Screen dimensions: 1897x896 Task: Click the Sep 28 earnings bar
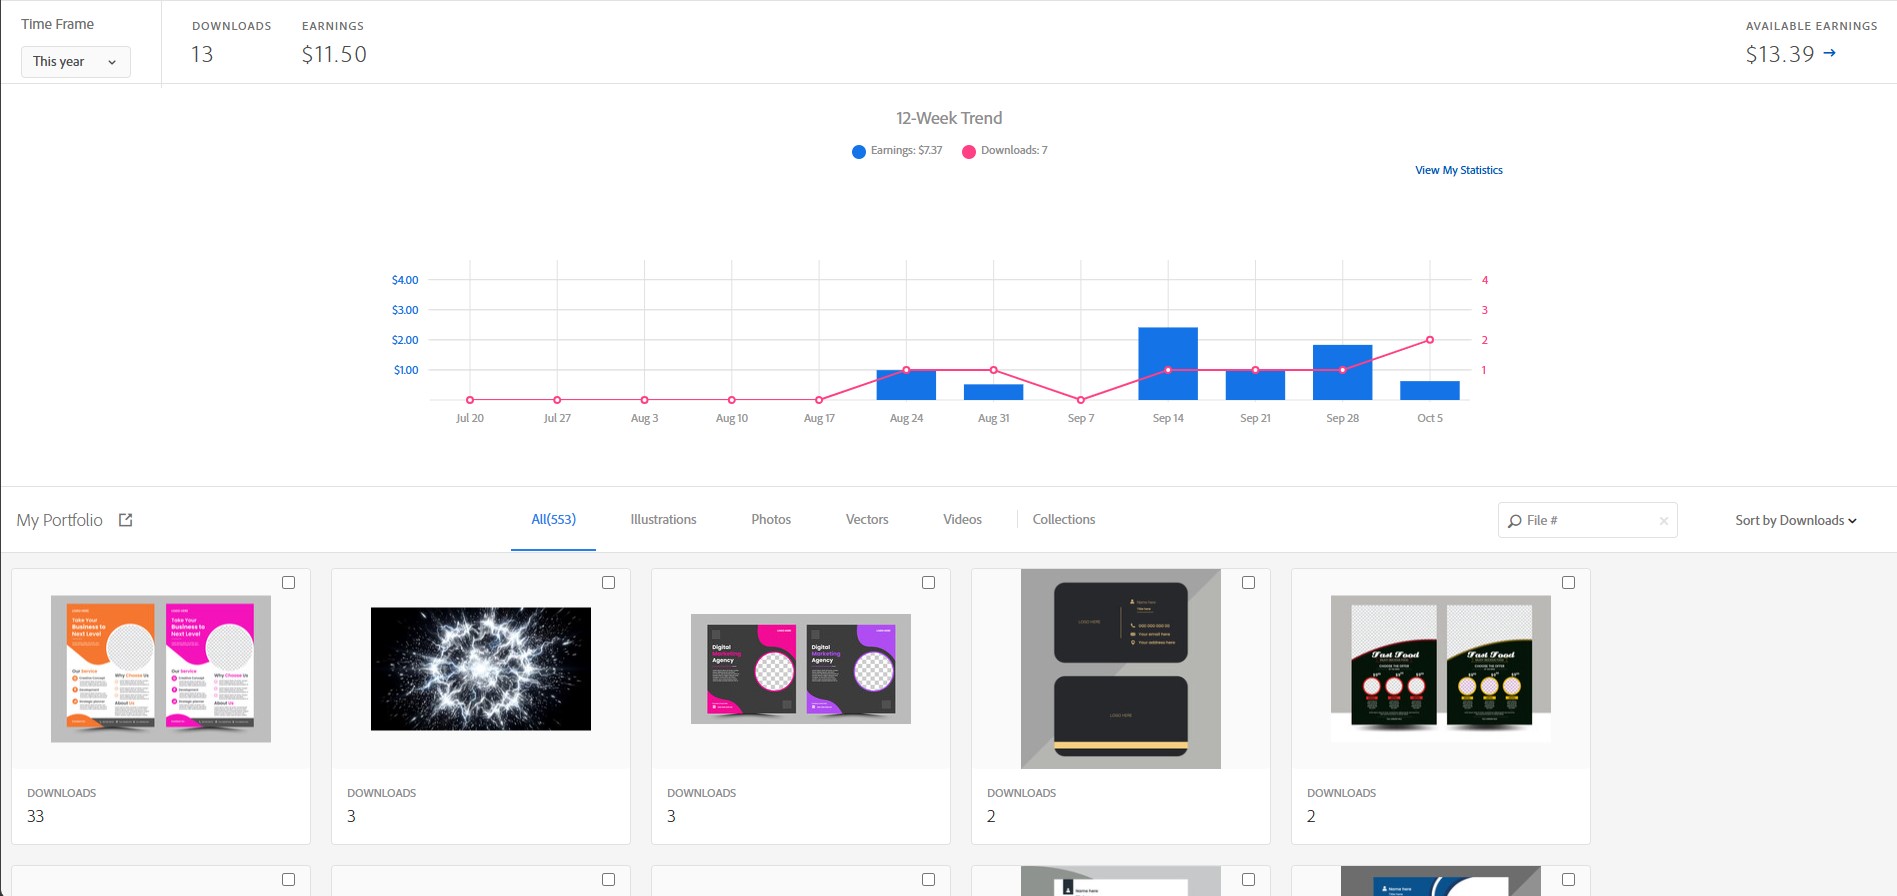click(x=1342, y=373)
